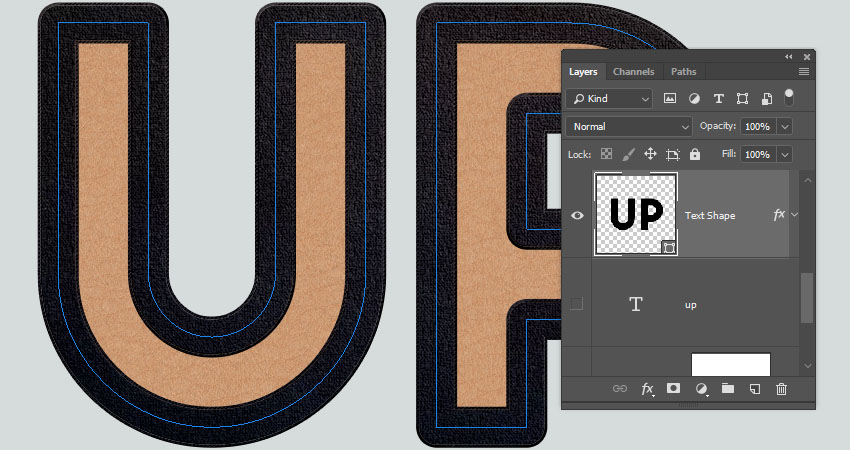Lock all with padlock icon
This screenshot has height=450, width=850.
tap(695, 154)
